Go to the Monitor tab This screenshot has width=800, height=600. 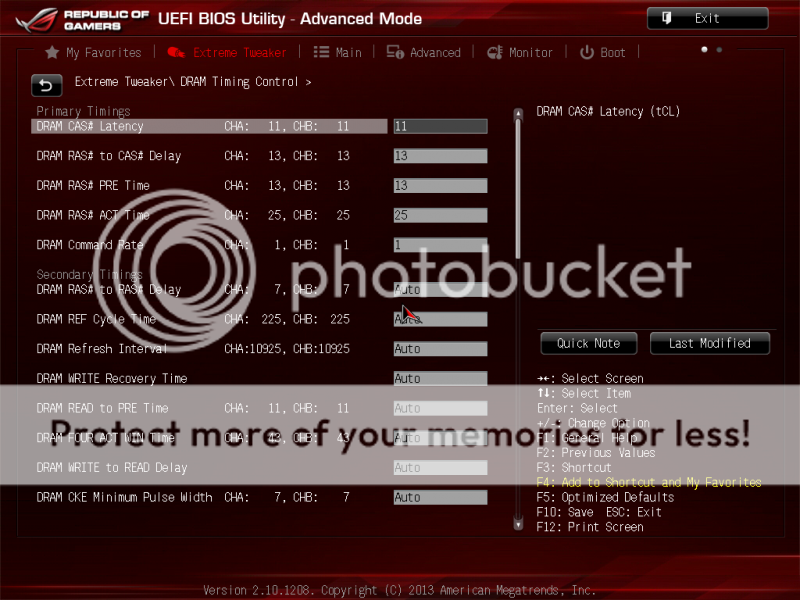519,52
